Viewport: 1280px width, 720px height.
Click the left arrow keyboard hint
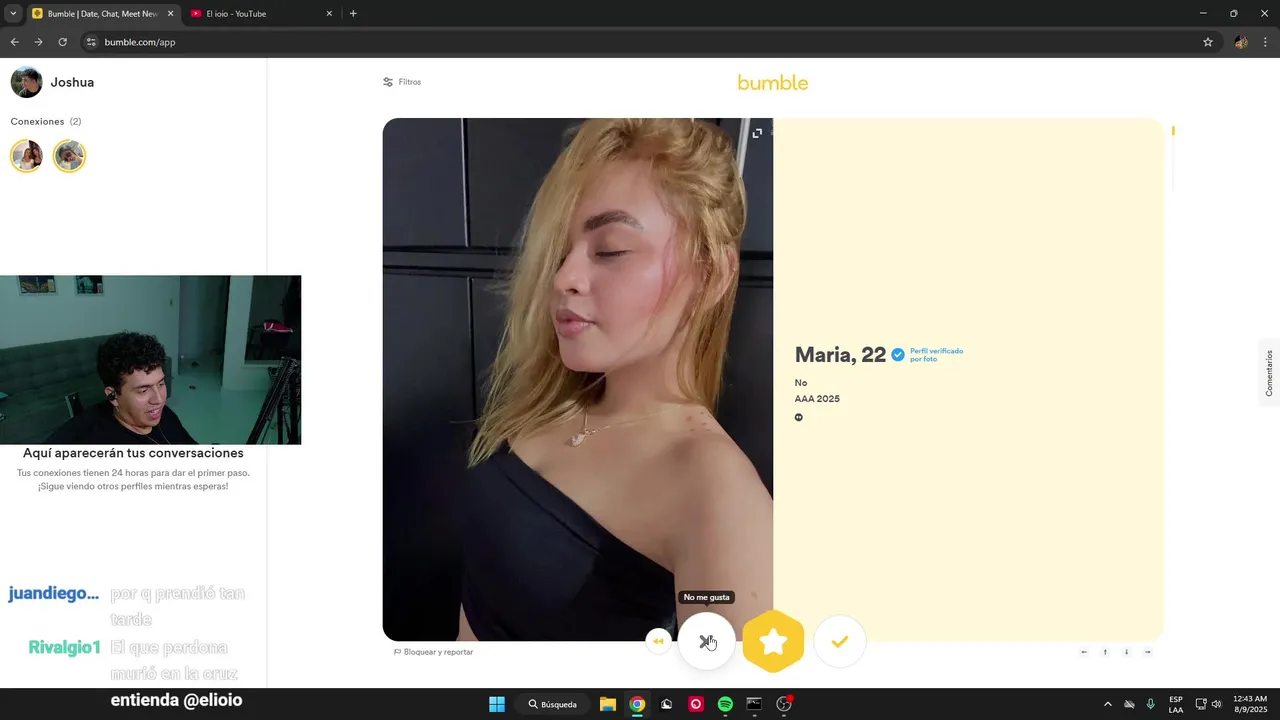(x=1084, y=652)
